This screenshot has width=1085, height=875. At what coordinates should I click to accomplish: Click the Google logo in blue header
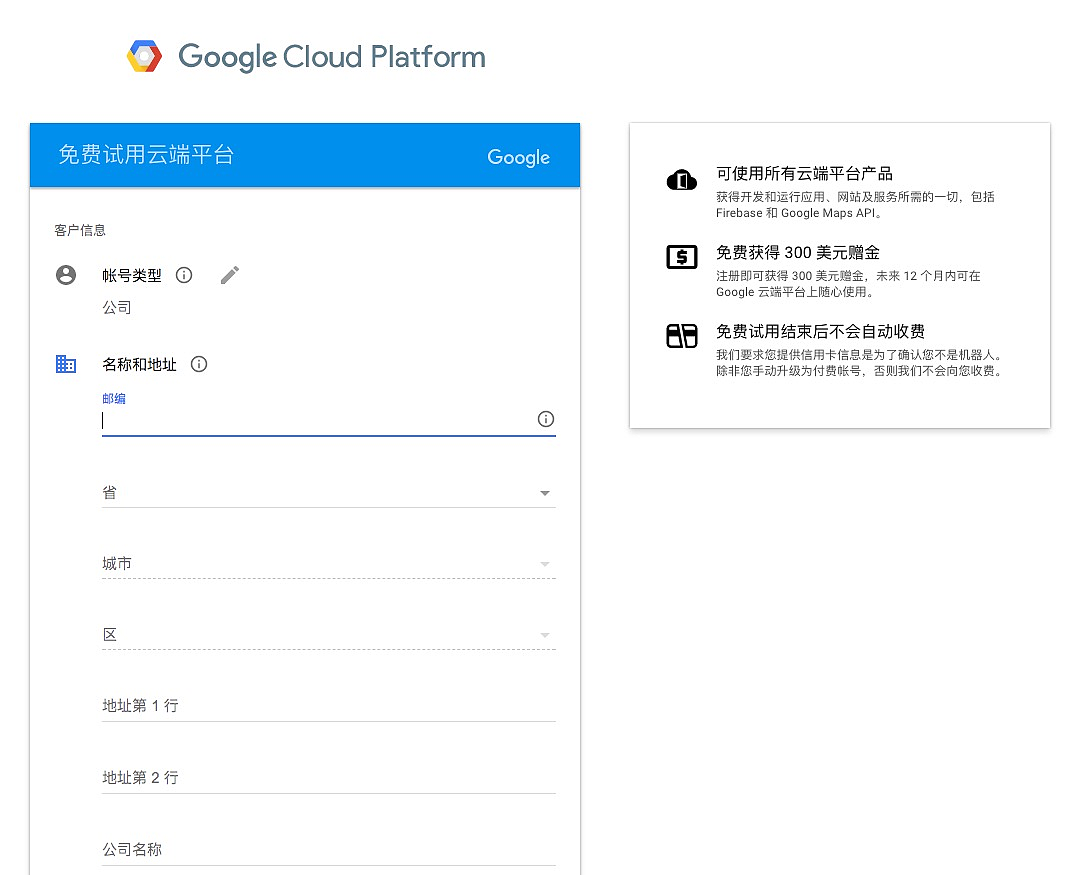click(x=518, y=157)
